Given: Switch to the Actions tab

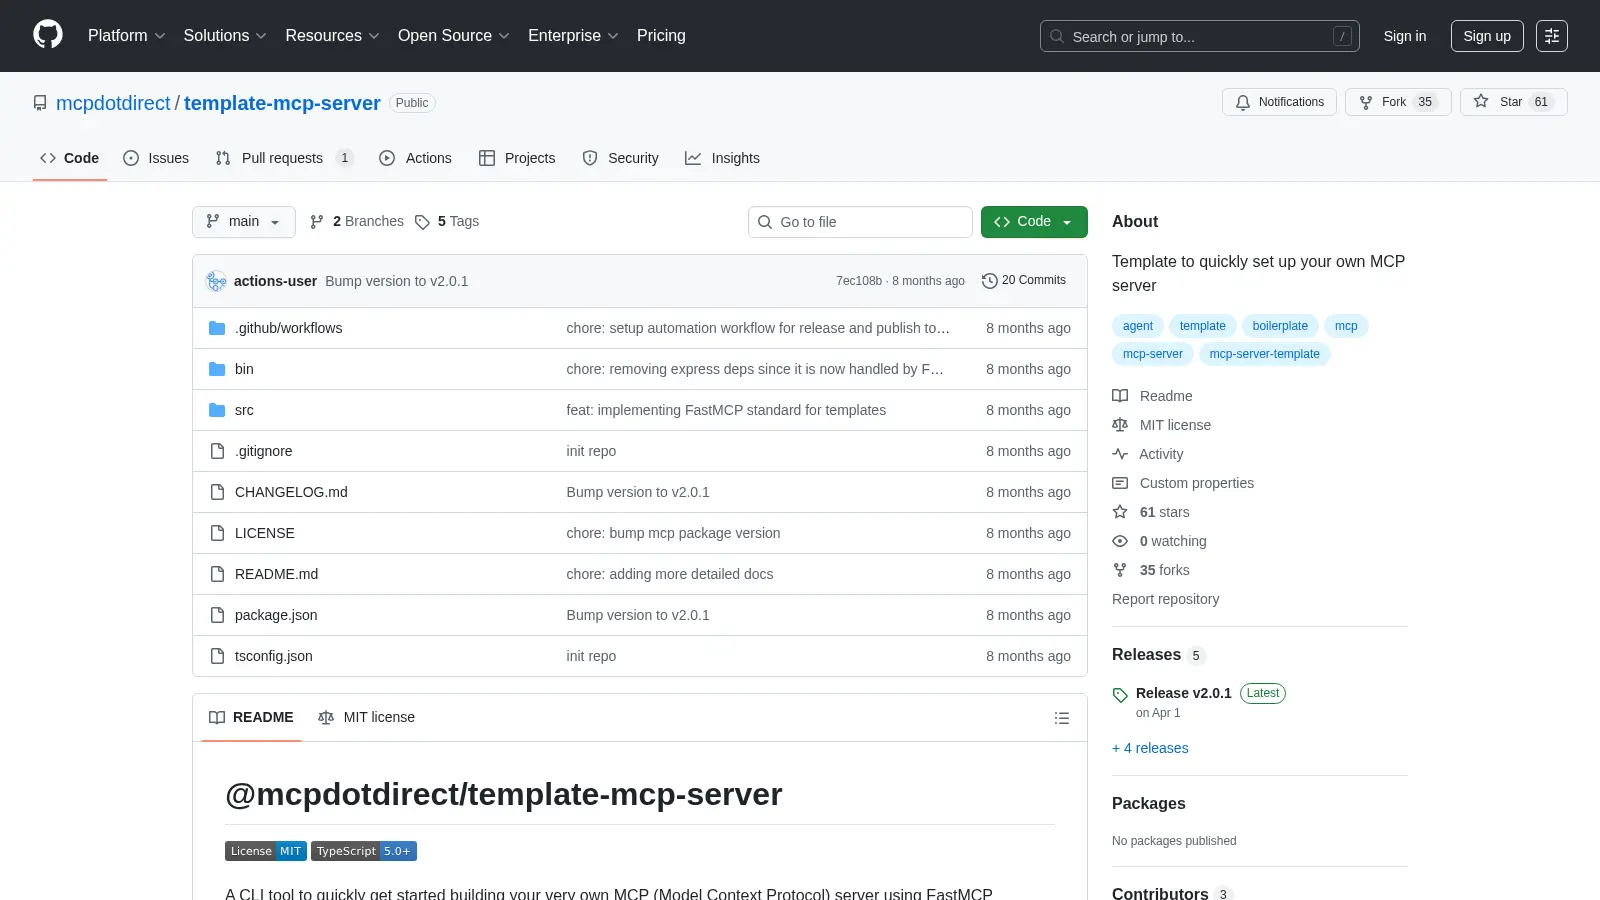Looking at the screenshot, I should point(415,158).
